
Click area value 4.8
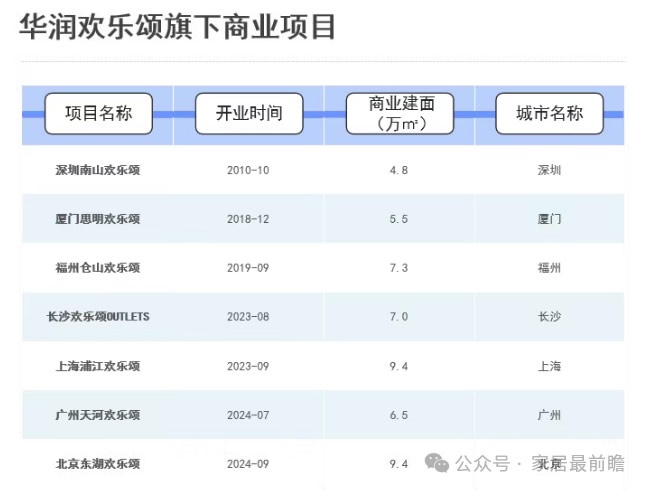click(399, 170)
